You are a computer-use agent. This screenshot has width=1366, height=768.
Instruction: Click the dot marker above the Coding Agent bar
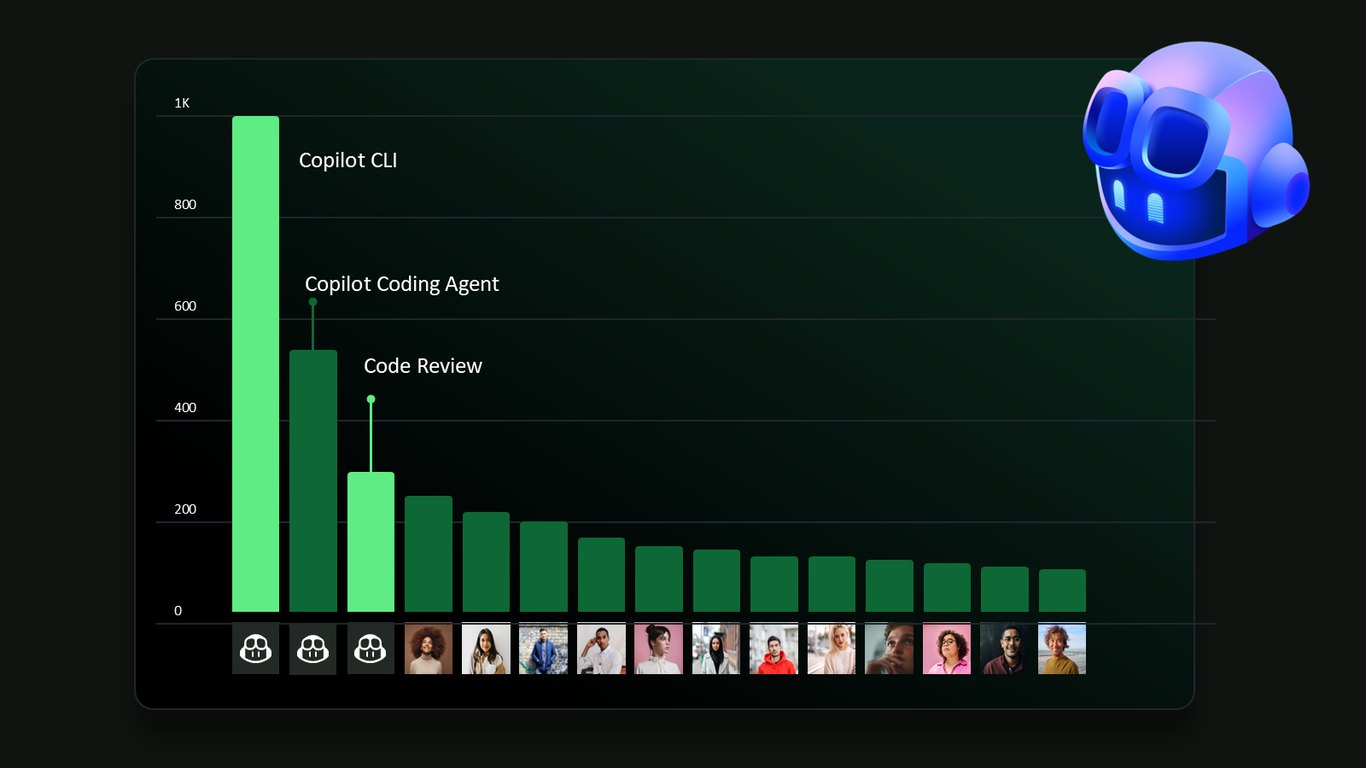[x=313, y=301]
